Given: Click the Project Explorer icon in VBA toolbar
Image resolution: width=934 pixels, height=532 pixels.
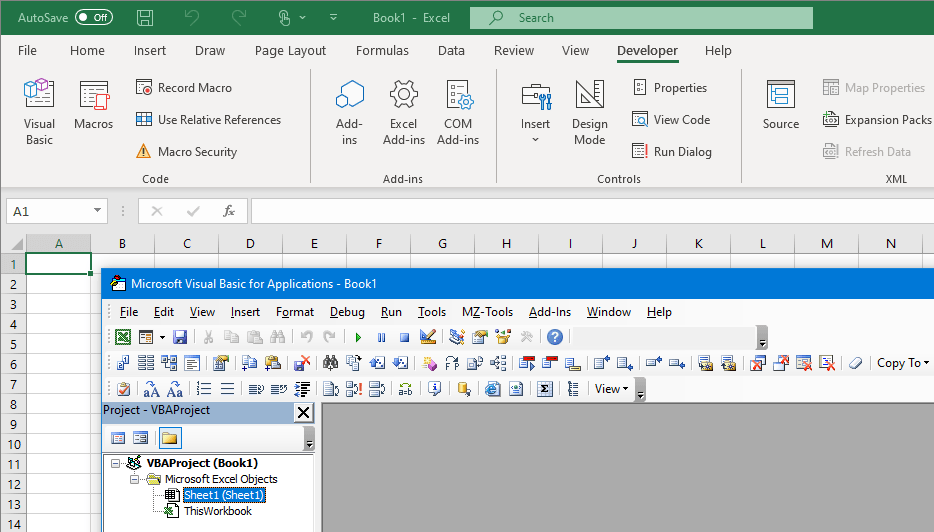Looking at the screenshot, I should [457, 337].
